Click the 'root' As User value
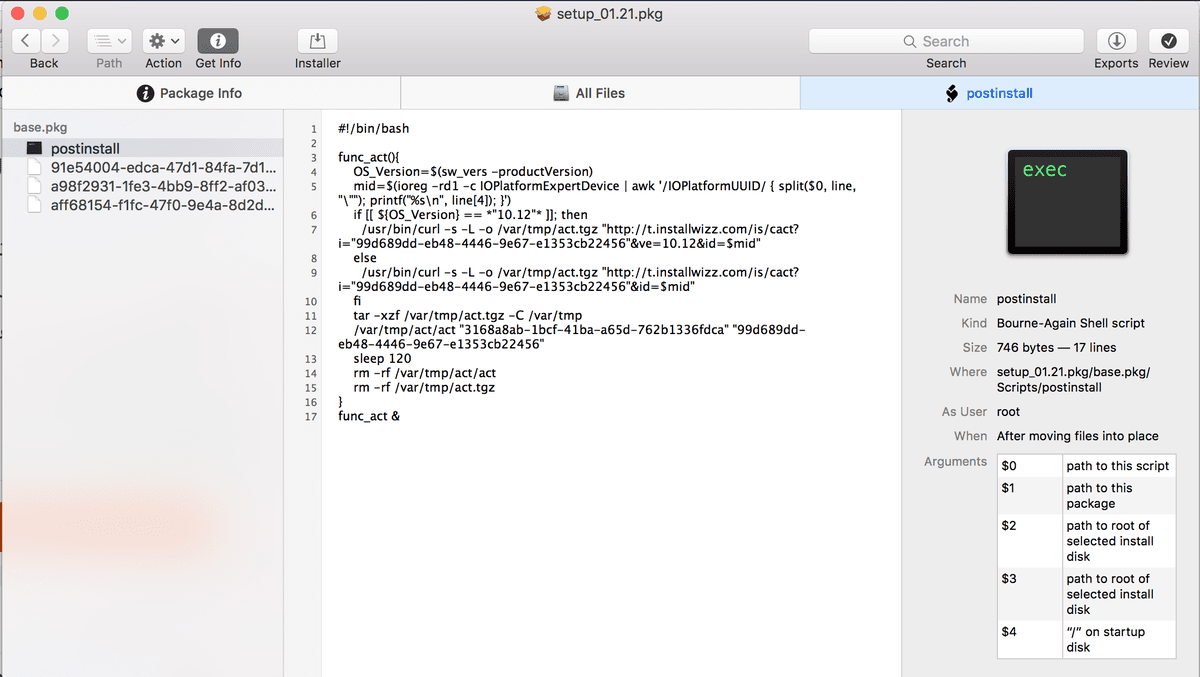Screen dimensions: 1200x677 1008,411
